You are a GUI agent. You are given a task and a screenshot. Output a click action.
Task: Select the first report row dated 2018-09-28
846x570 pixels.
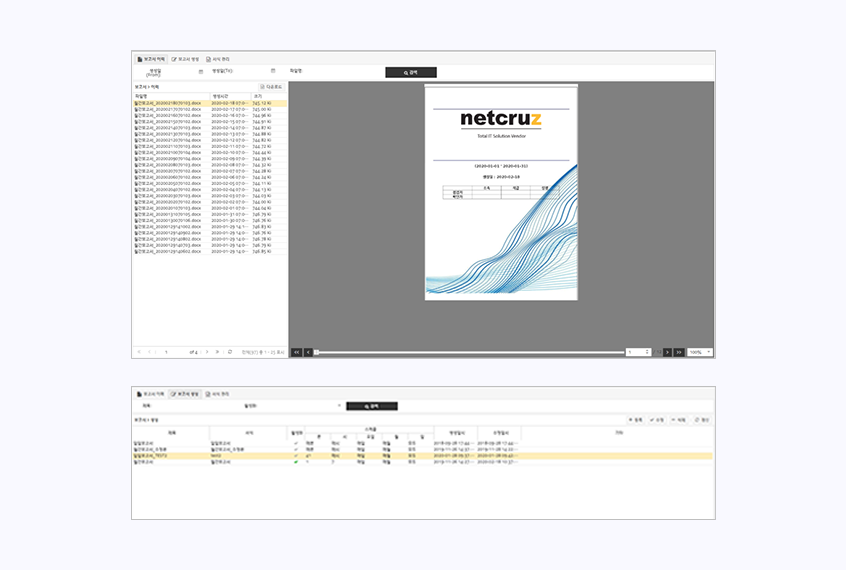click(422, 443)
